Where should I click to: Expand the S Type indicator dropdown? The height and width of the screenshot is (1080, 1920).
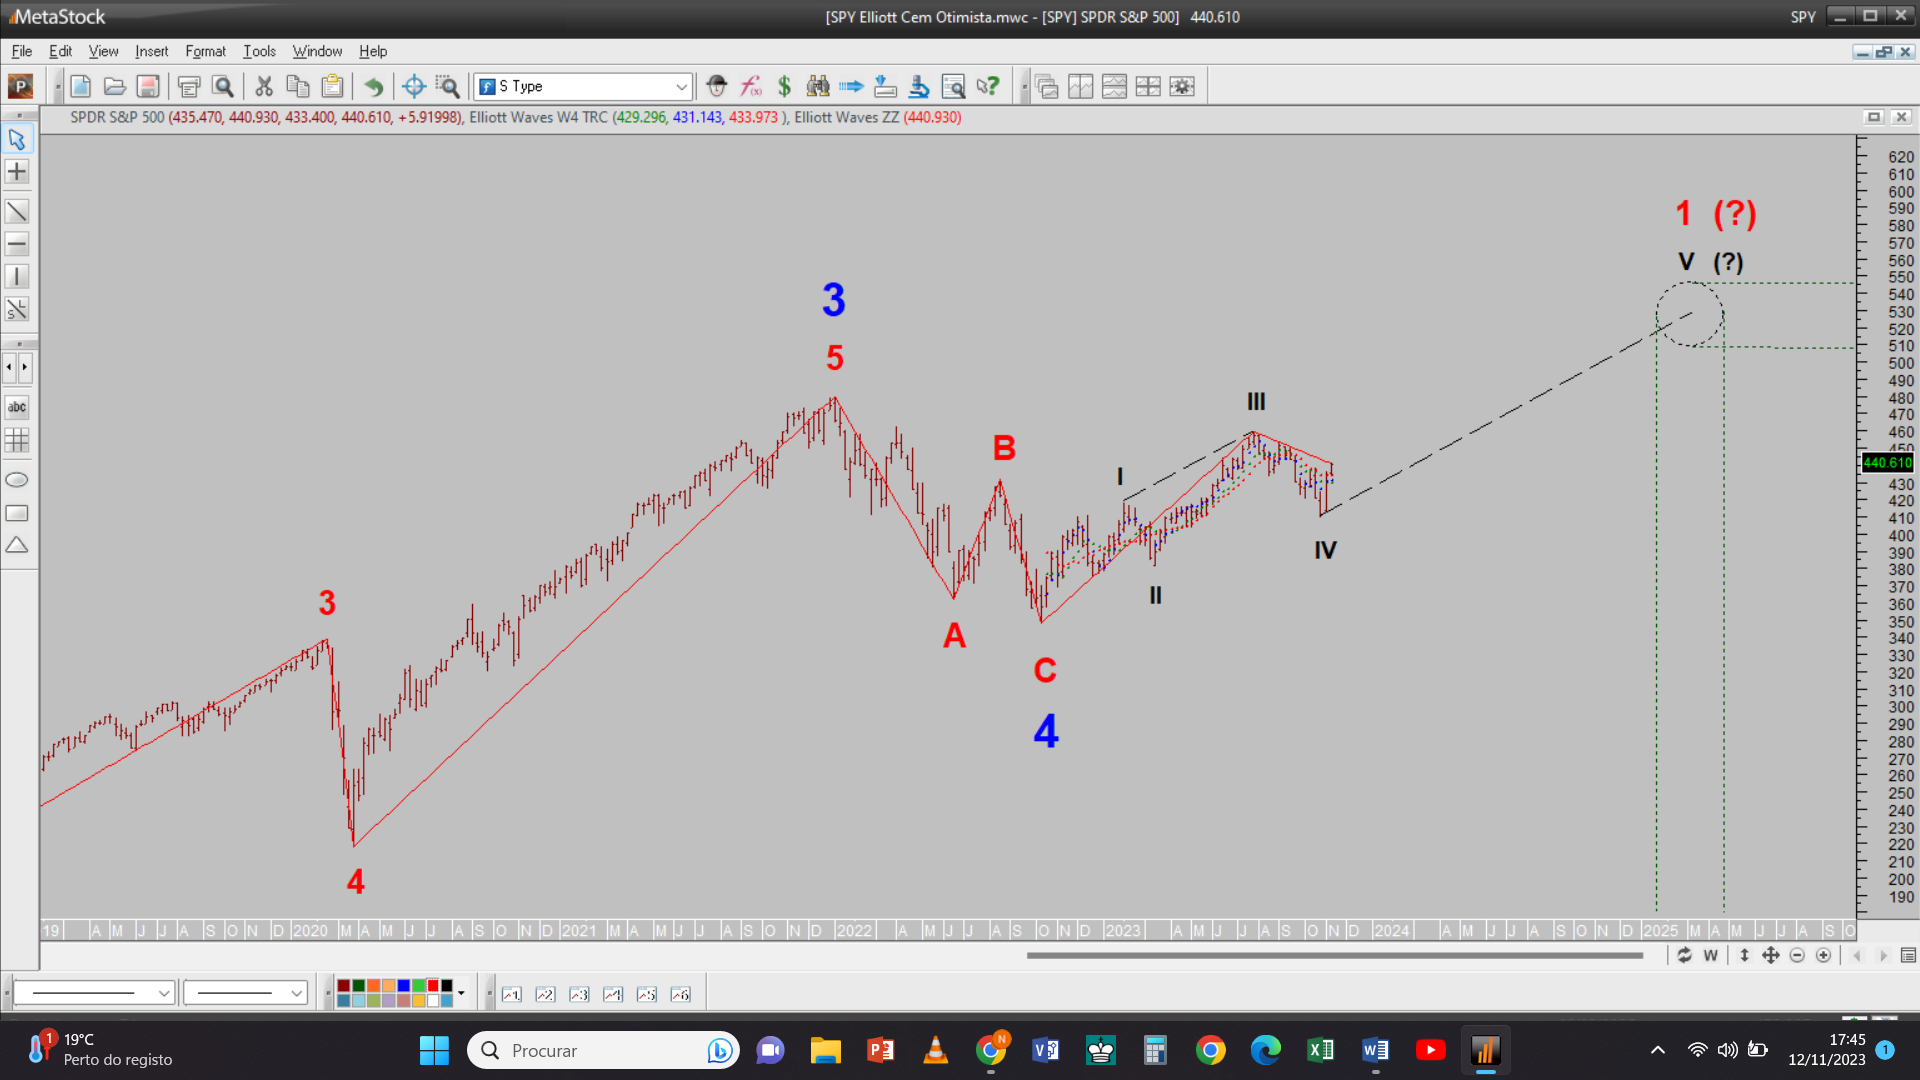click(x=681, y=87)
